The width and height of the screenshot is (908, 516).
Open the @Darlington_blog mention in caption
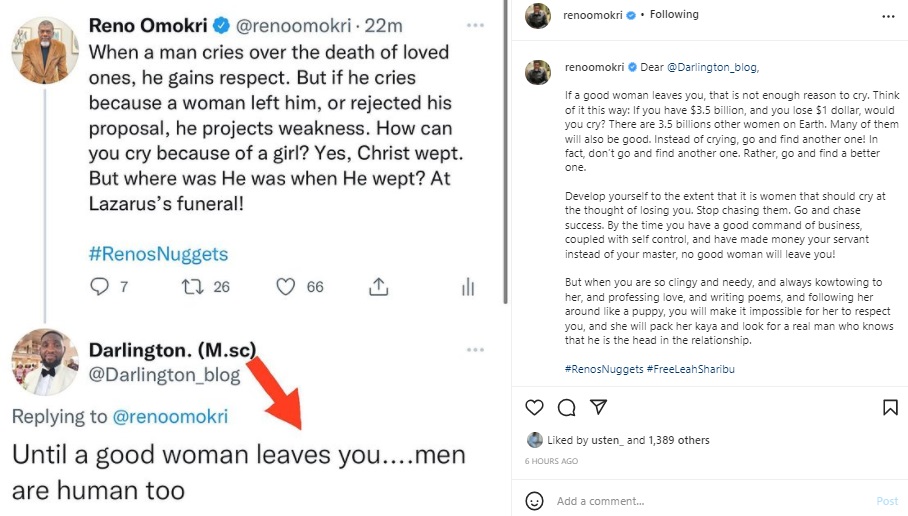(713, 68)
